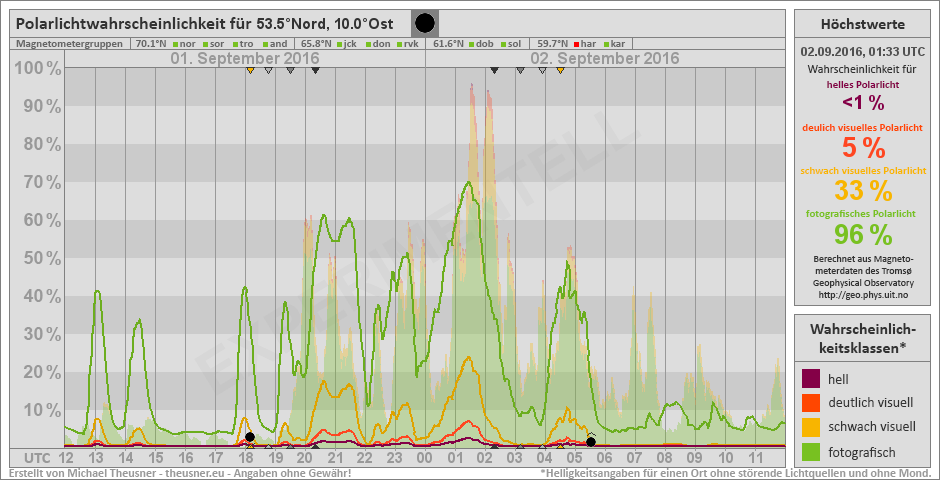Viewport: 940px width, 480px height.
Task: Click the green 'kar' magnetometer status square
Action: 606,44
